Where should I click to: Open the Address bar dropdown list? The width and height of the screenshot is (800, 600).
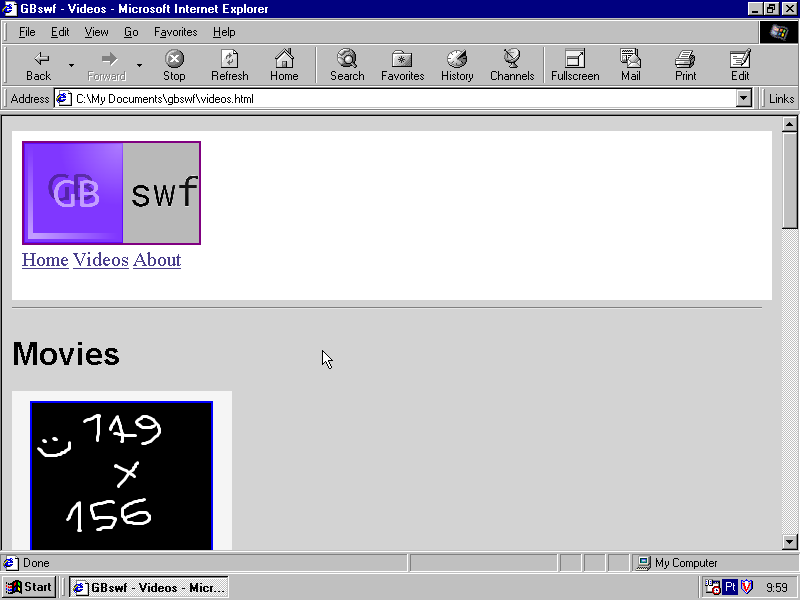click(x=743, y=99)
